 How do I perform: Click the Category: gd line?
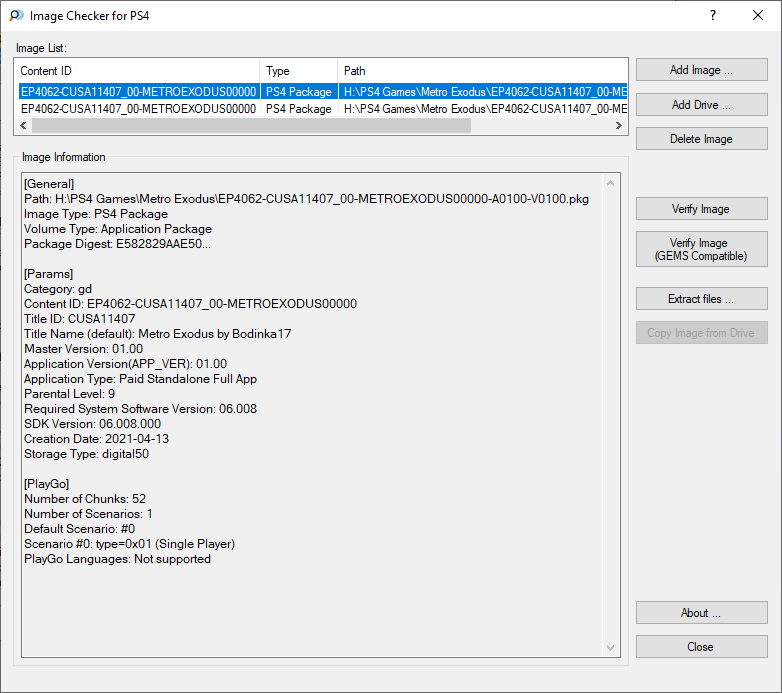click(58, 289)
